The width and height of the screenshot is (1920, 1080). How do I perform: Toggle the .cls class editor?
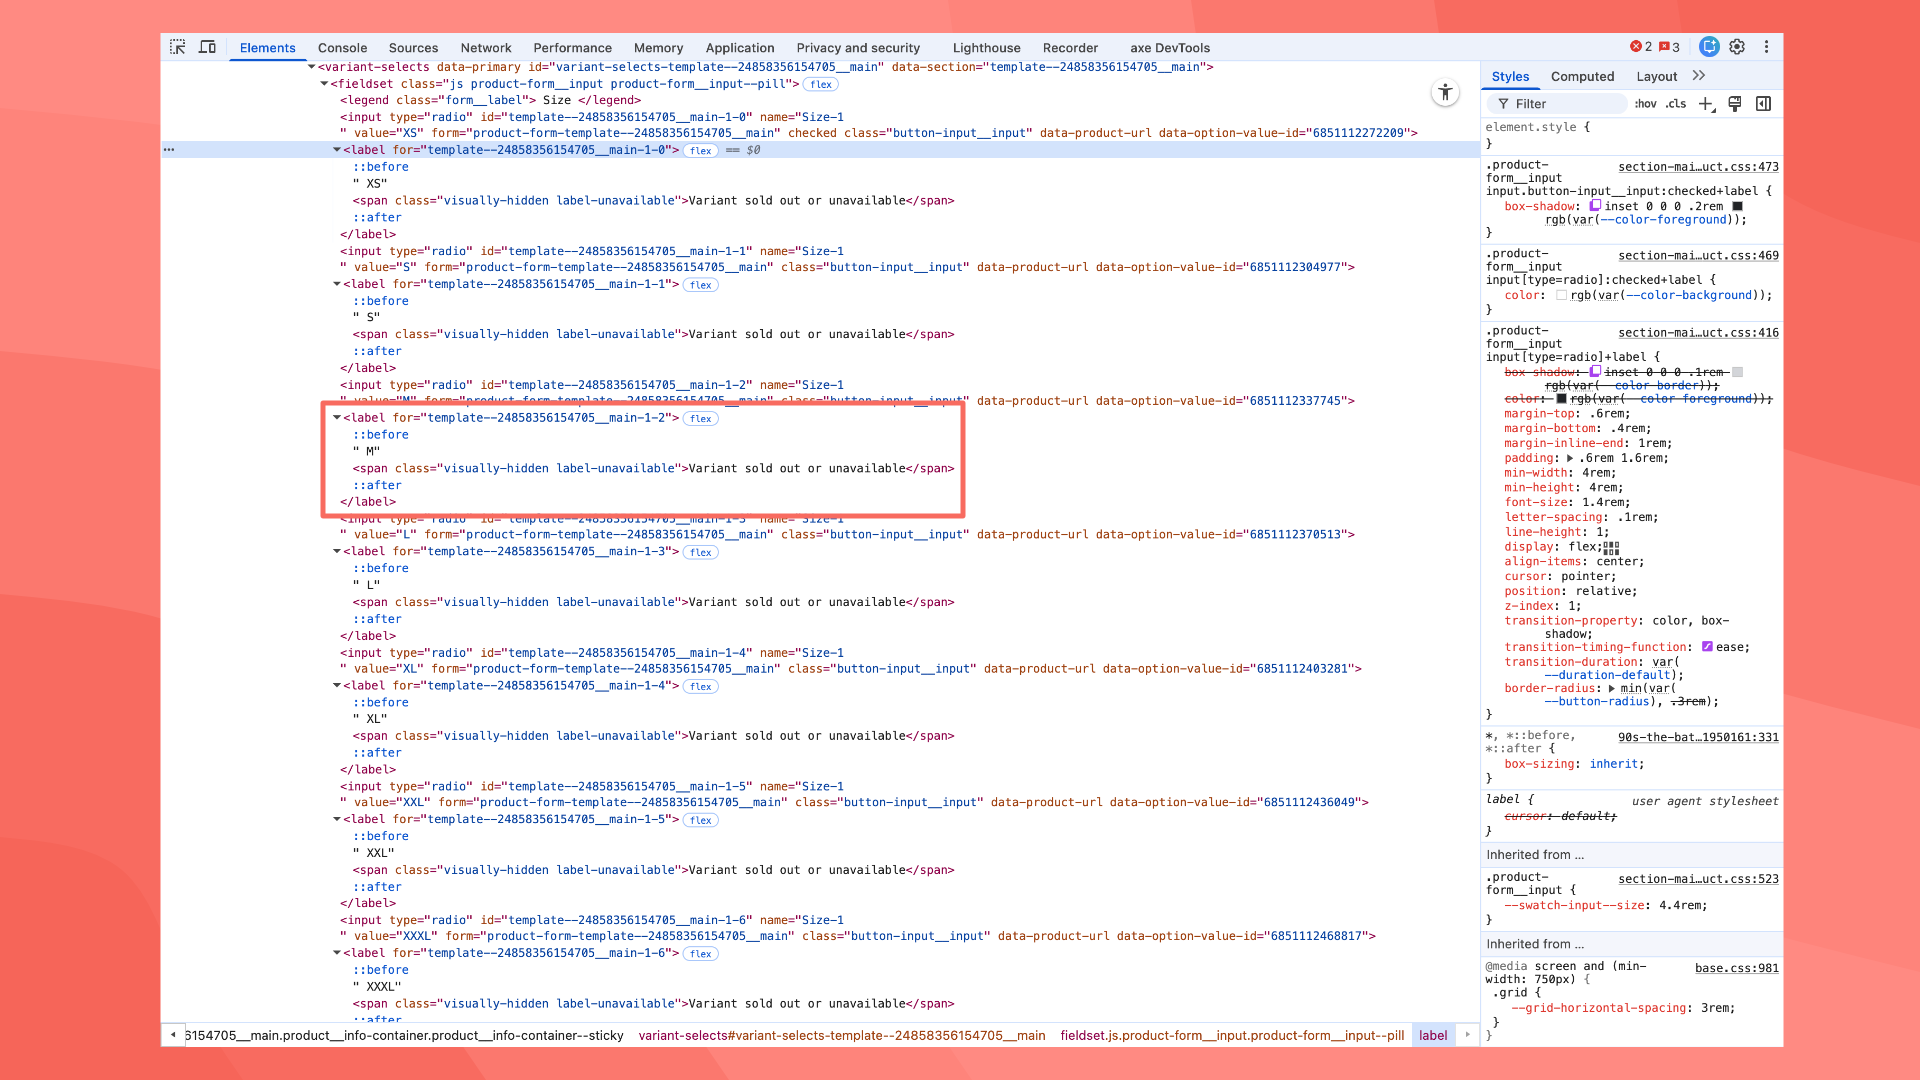(1675, 104)
